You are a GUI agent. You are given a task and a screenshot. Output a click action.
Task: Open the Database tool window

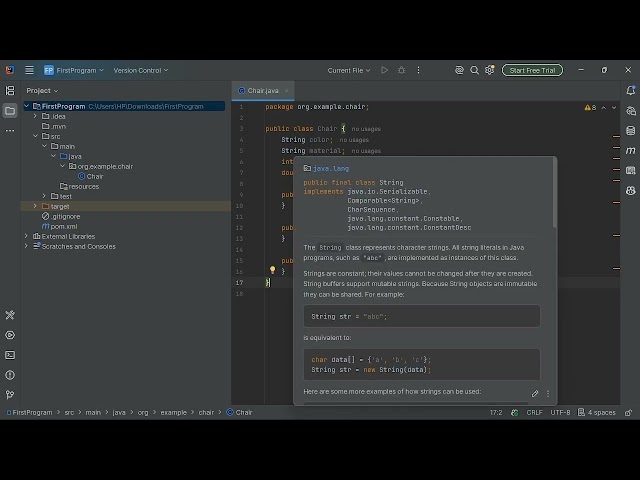tap(631, 131)
